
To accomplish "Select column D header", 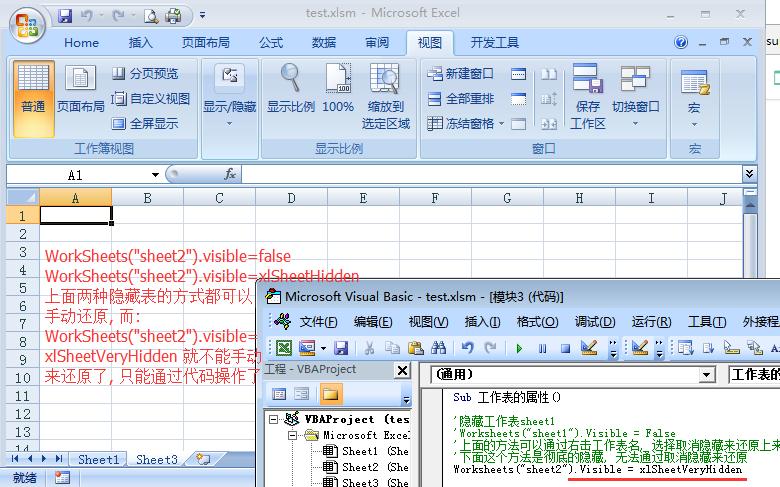I will tap(292, 198).
